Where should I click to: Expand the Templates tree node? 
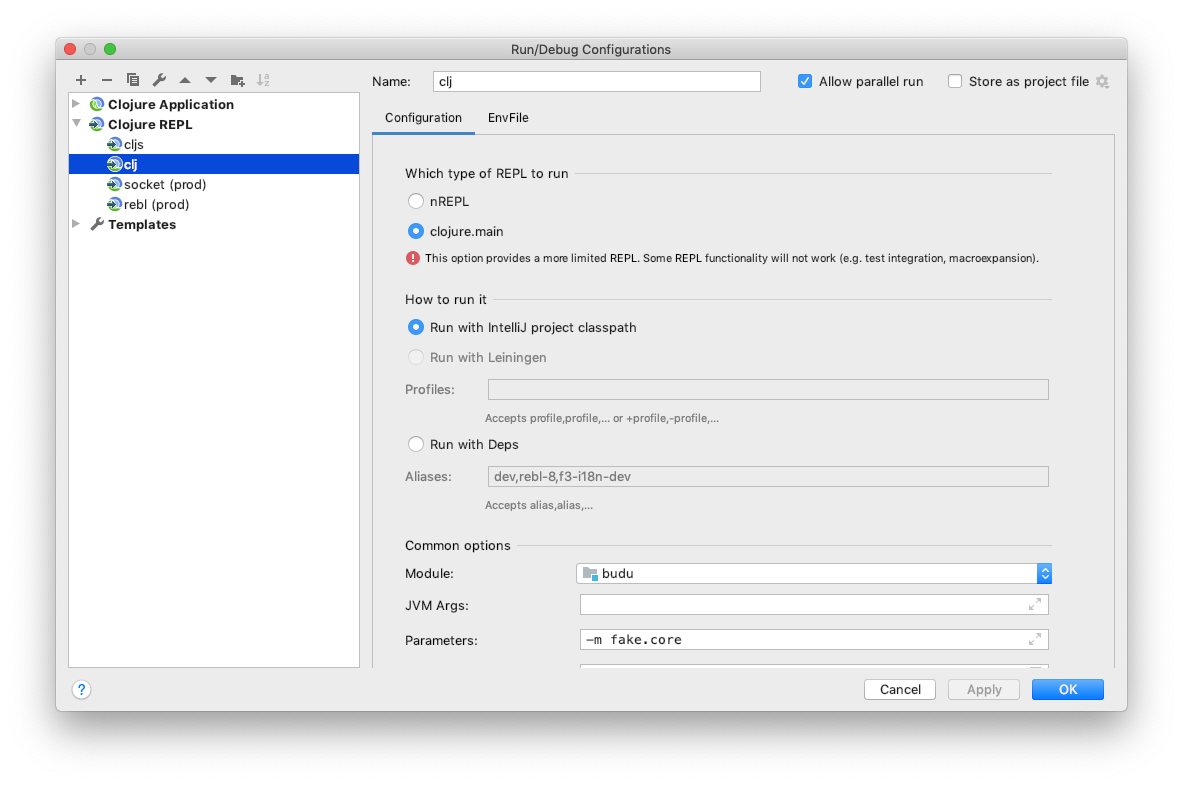76,224
